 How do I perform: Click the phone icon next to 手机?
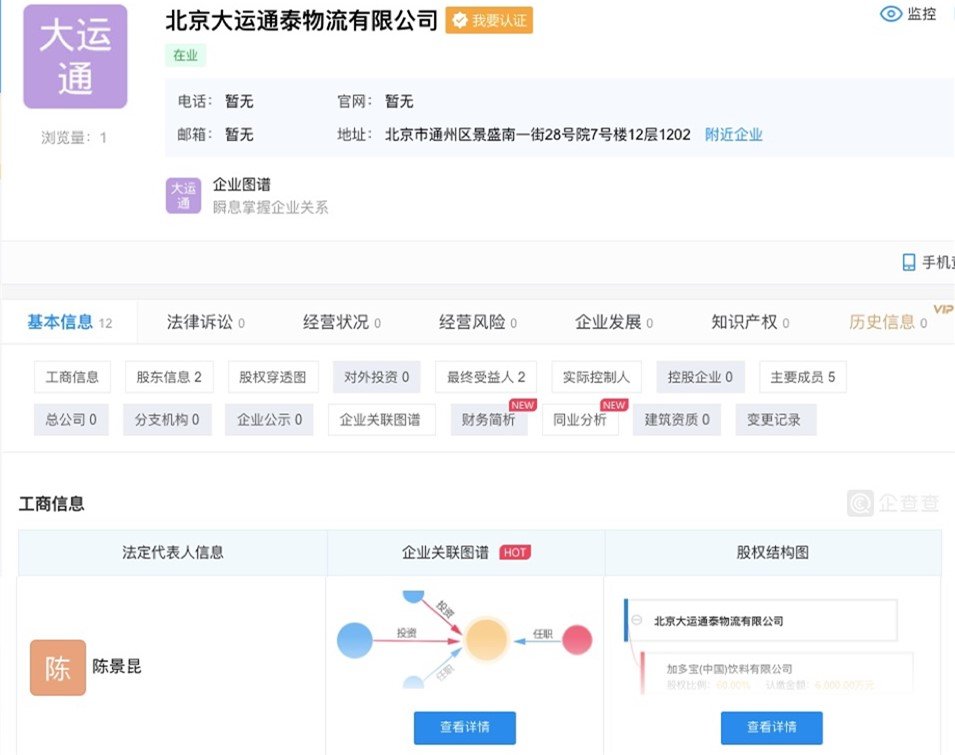pos(909,262)
